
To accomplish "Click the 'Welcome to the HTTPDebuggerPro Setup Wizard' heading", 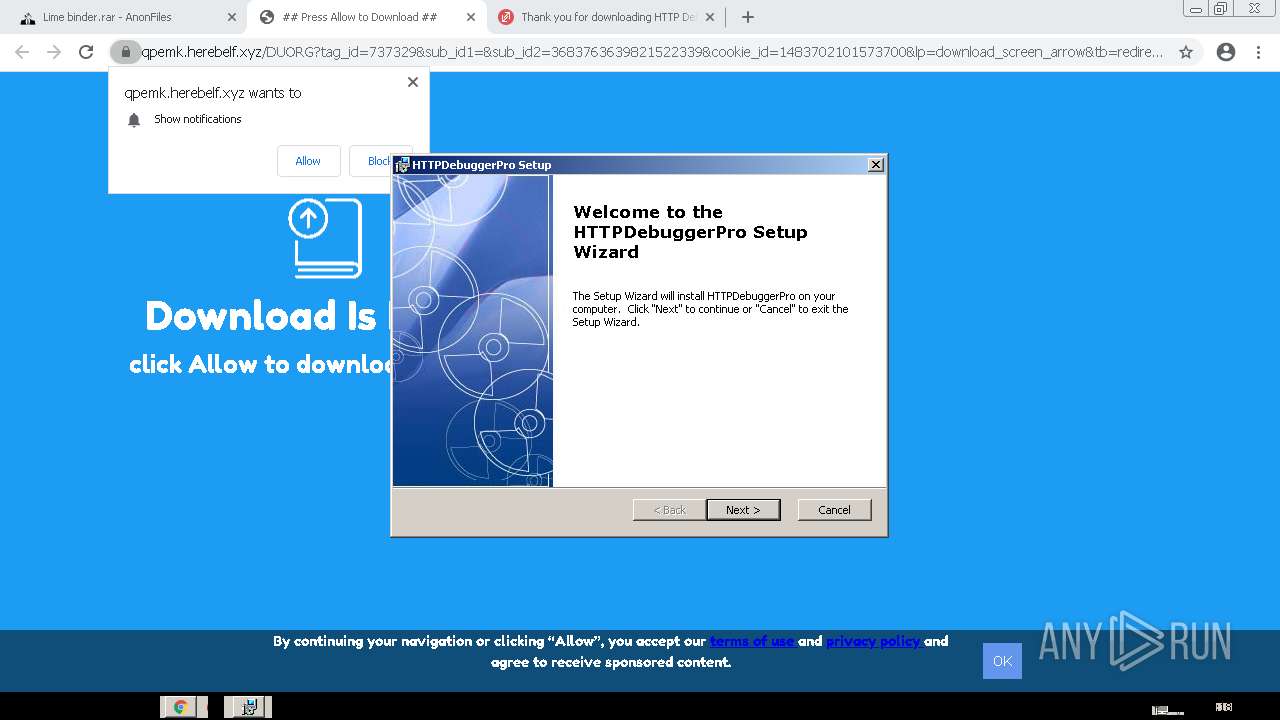I will [690, 232].
